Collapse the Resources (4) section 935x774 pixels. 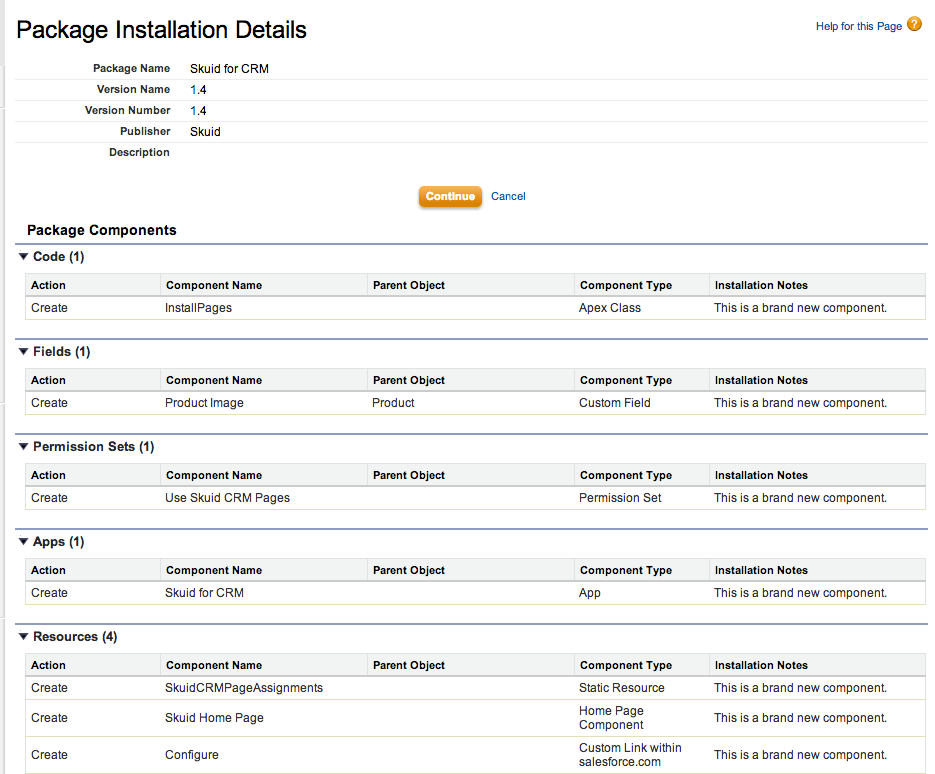(25, 637)
